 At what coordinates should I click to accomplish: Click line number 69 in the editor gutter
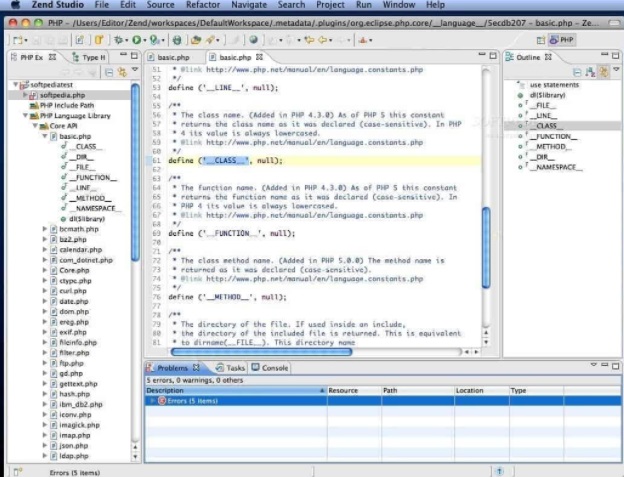point(156,234)
